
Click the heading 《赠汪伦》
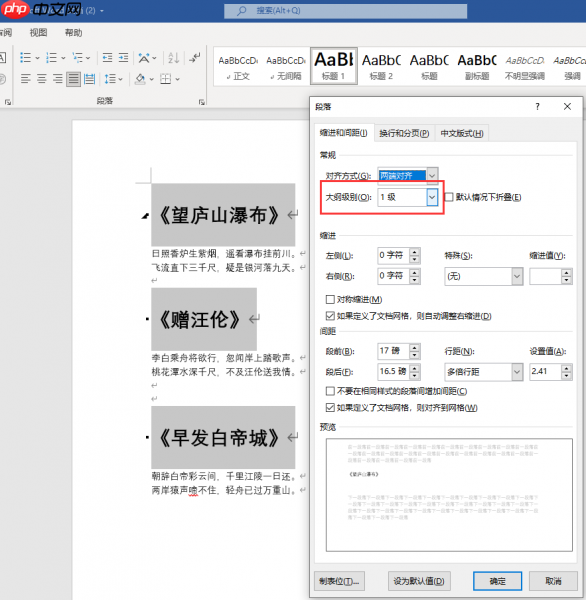point(199,320)
